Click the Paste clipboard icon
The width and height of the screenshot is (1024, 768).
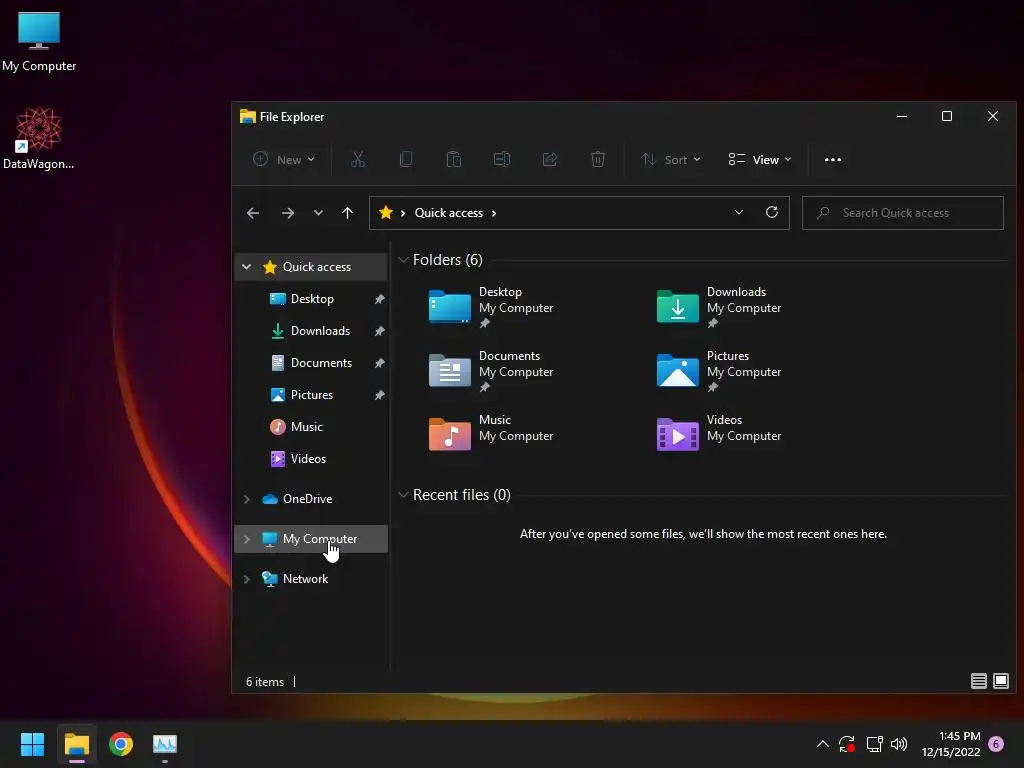pyautogui.click(x=454, y=159)
